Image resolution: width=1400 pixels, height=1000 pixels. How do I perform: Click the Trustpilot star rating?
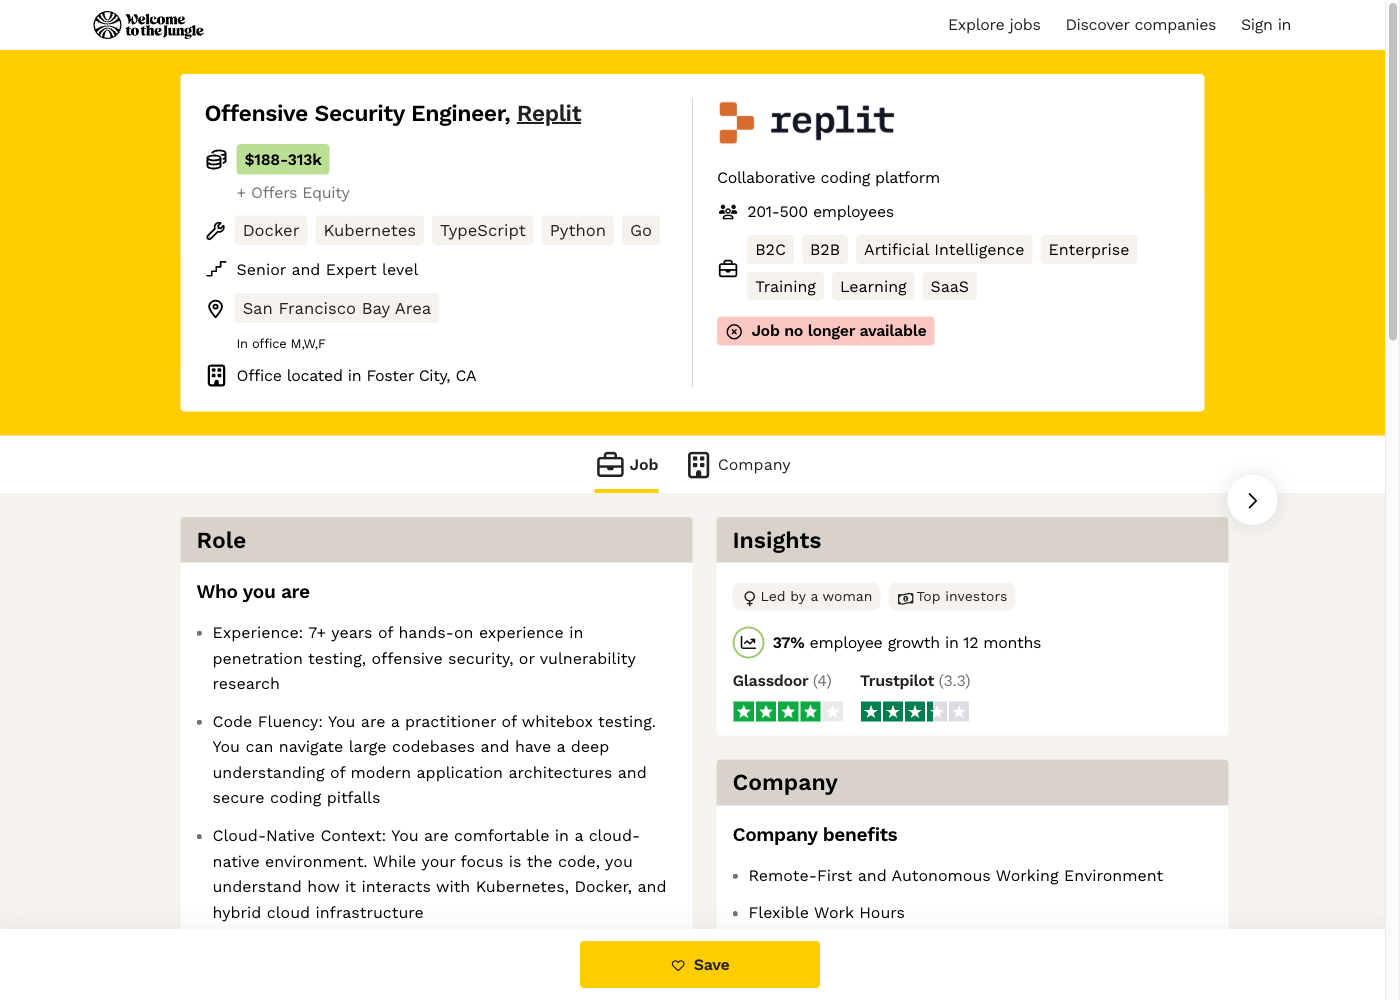(x=915, y=711)
